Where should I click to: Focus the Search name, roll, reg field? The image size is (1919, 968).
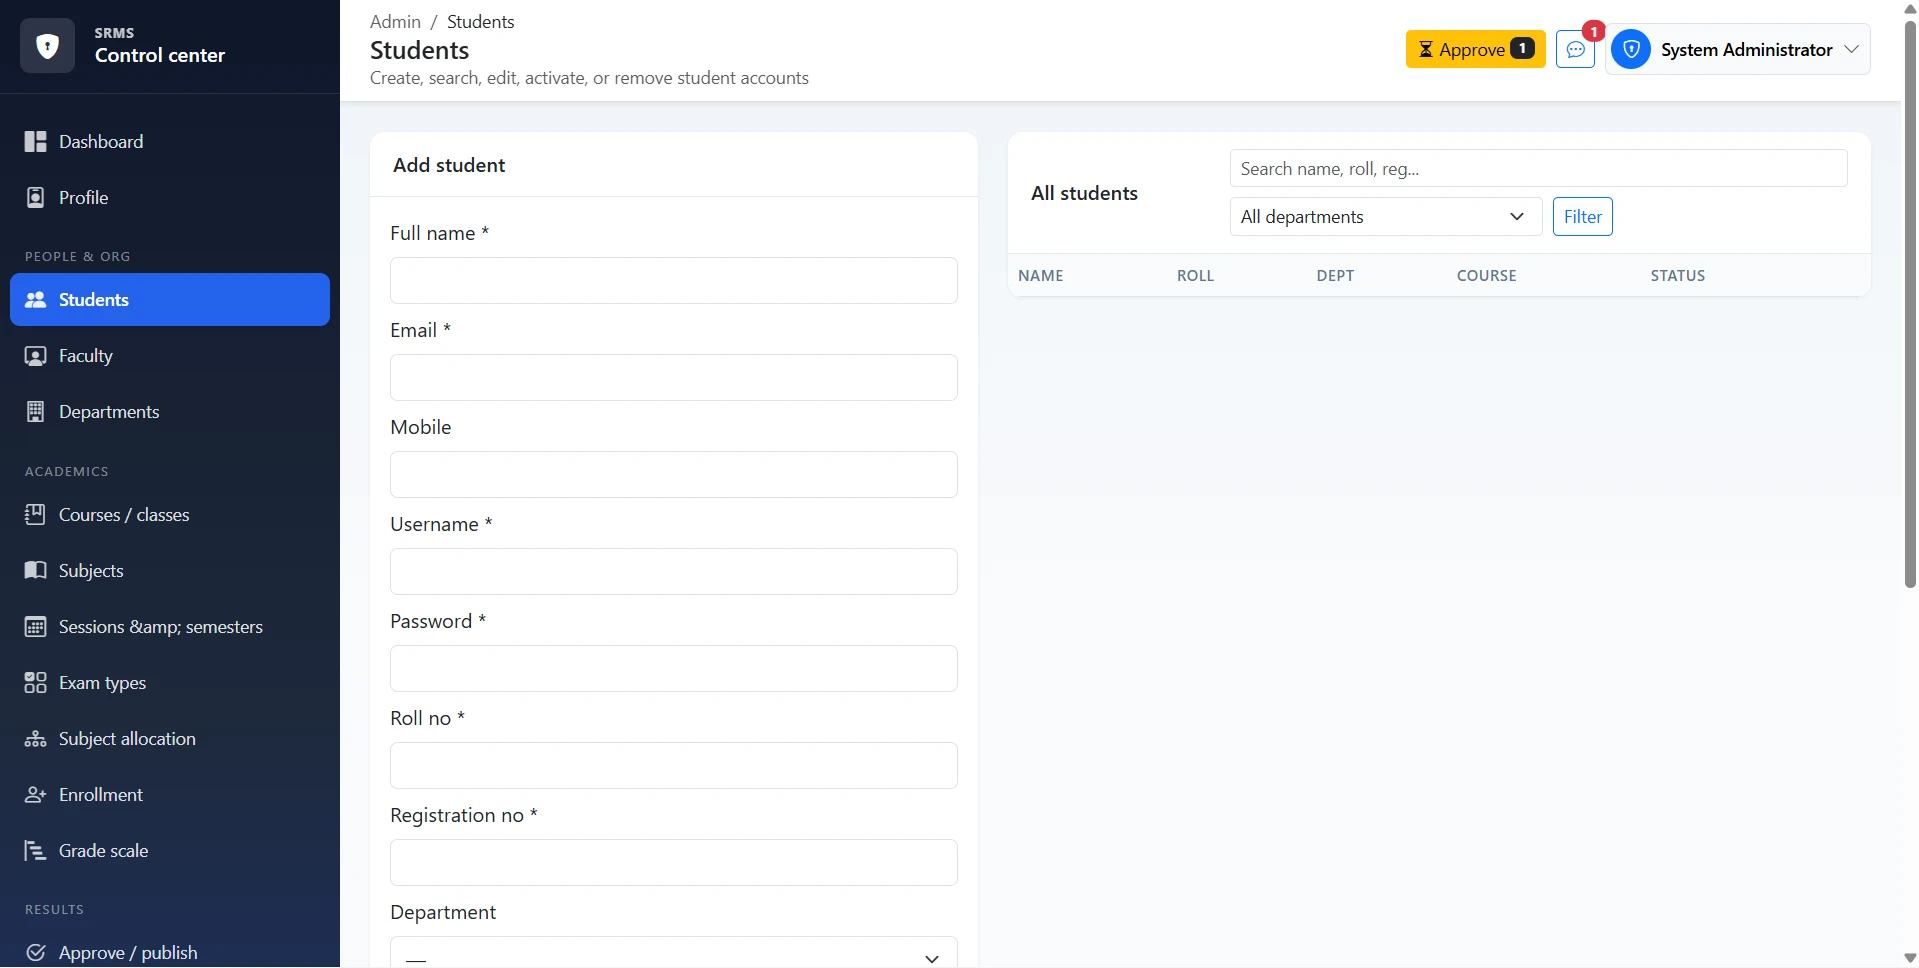[1538, 169]
